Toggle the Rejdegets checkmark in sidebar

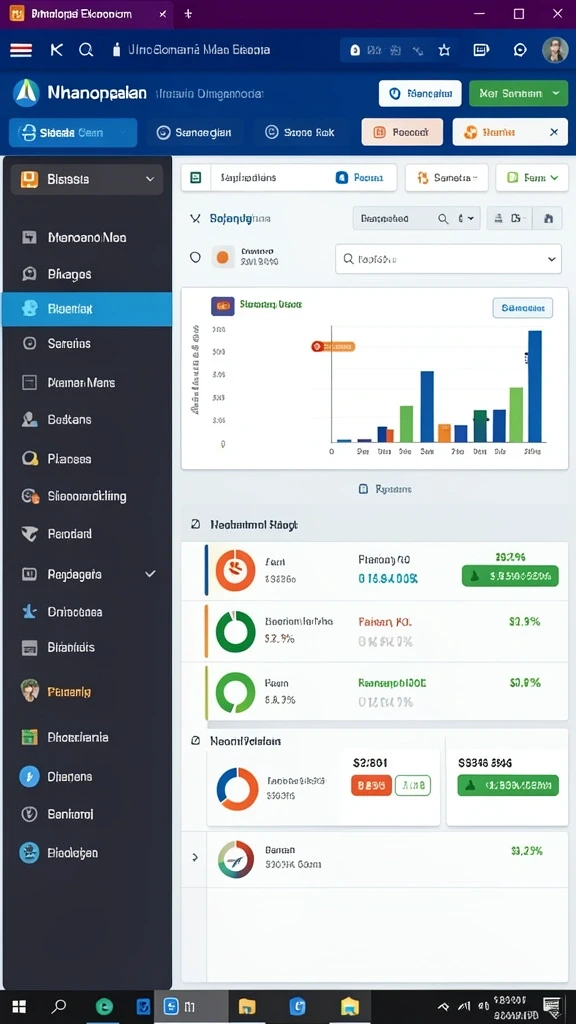pos(150,574)
